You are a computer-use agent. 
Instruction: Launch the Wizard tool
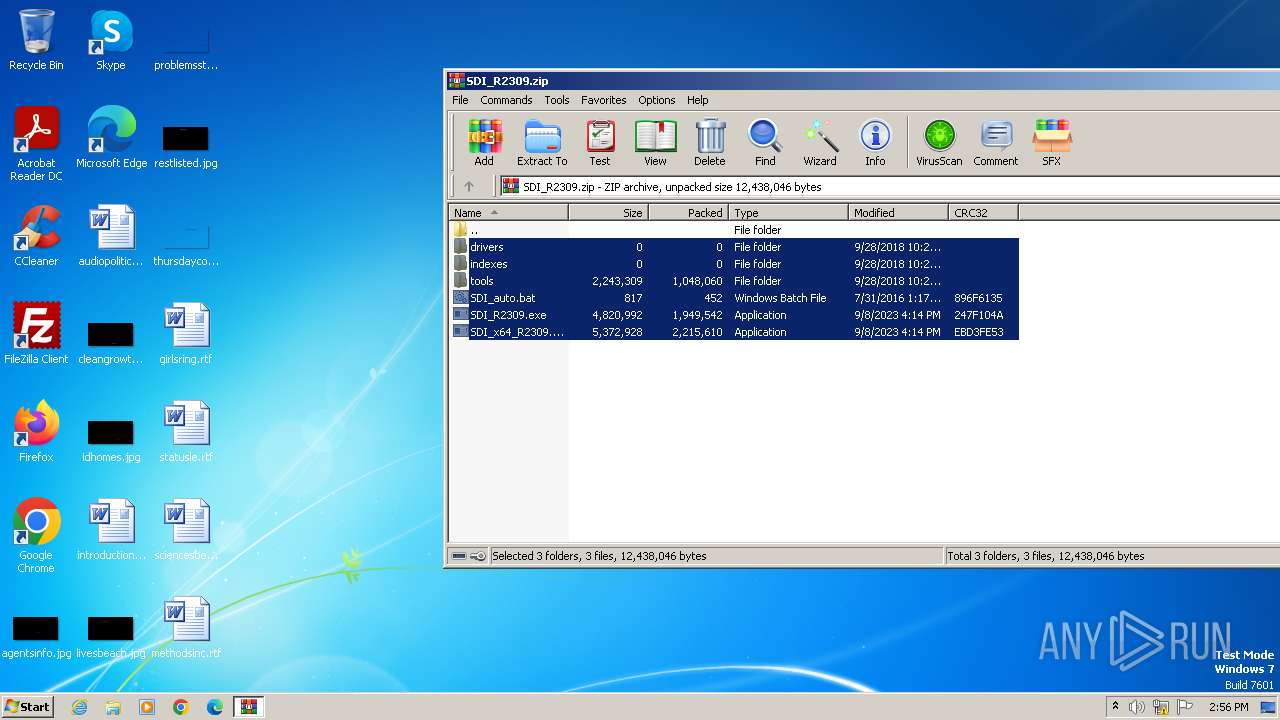tap(820, 143)
